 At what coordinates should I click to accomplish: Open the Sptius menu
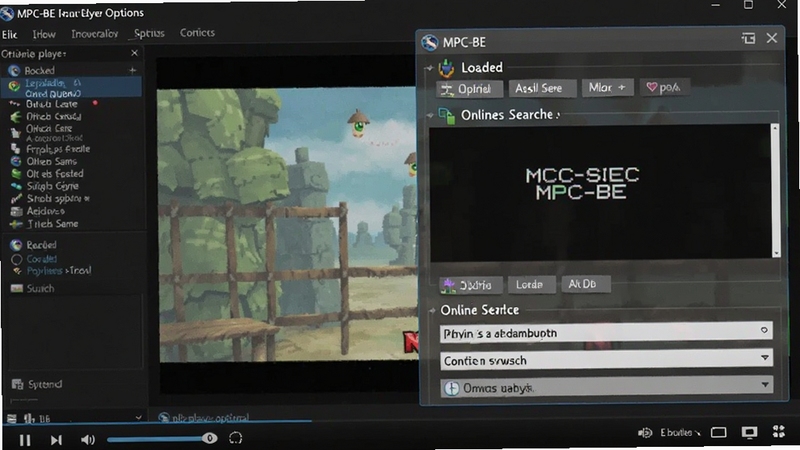pos(149,34)
